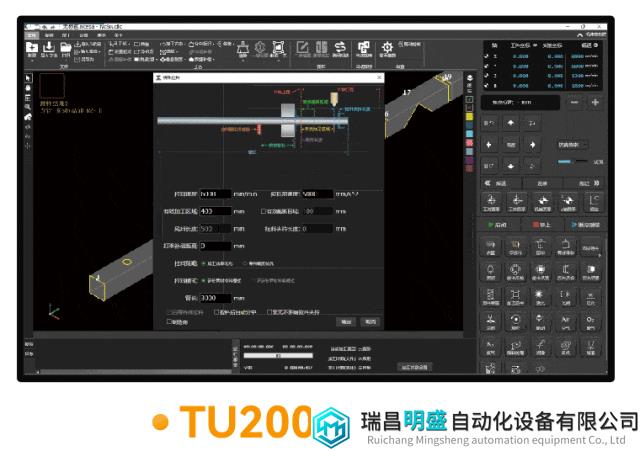Image resolution: width=640 pixels, height=451 pixels.
Task: Click the number 17 label on the tube
Action: tap(407, 93)
